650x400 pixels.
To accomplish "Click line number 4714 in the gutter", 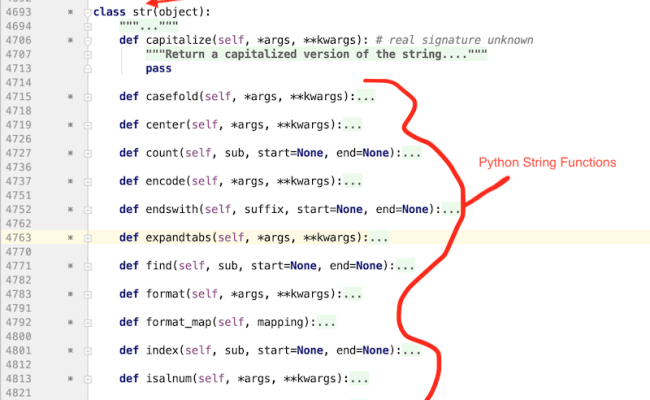I will click(x=18, y=82).
